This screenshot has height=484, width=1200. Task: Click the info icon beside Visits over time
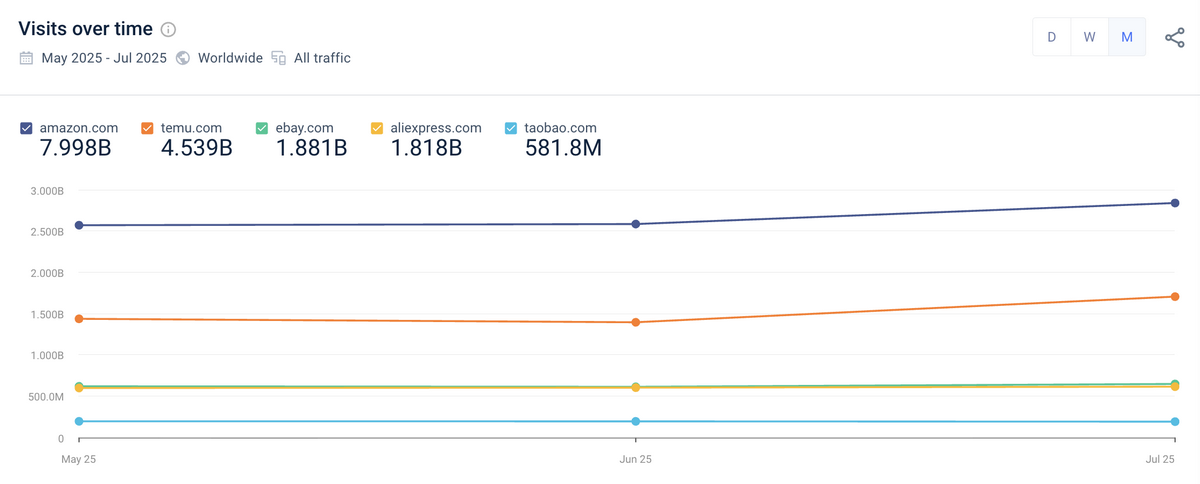pos(168,29)
